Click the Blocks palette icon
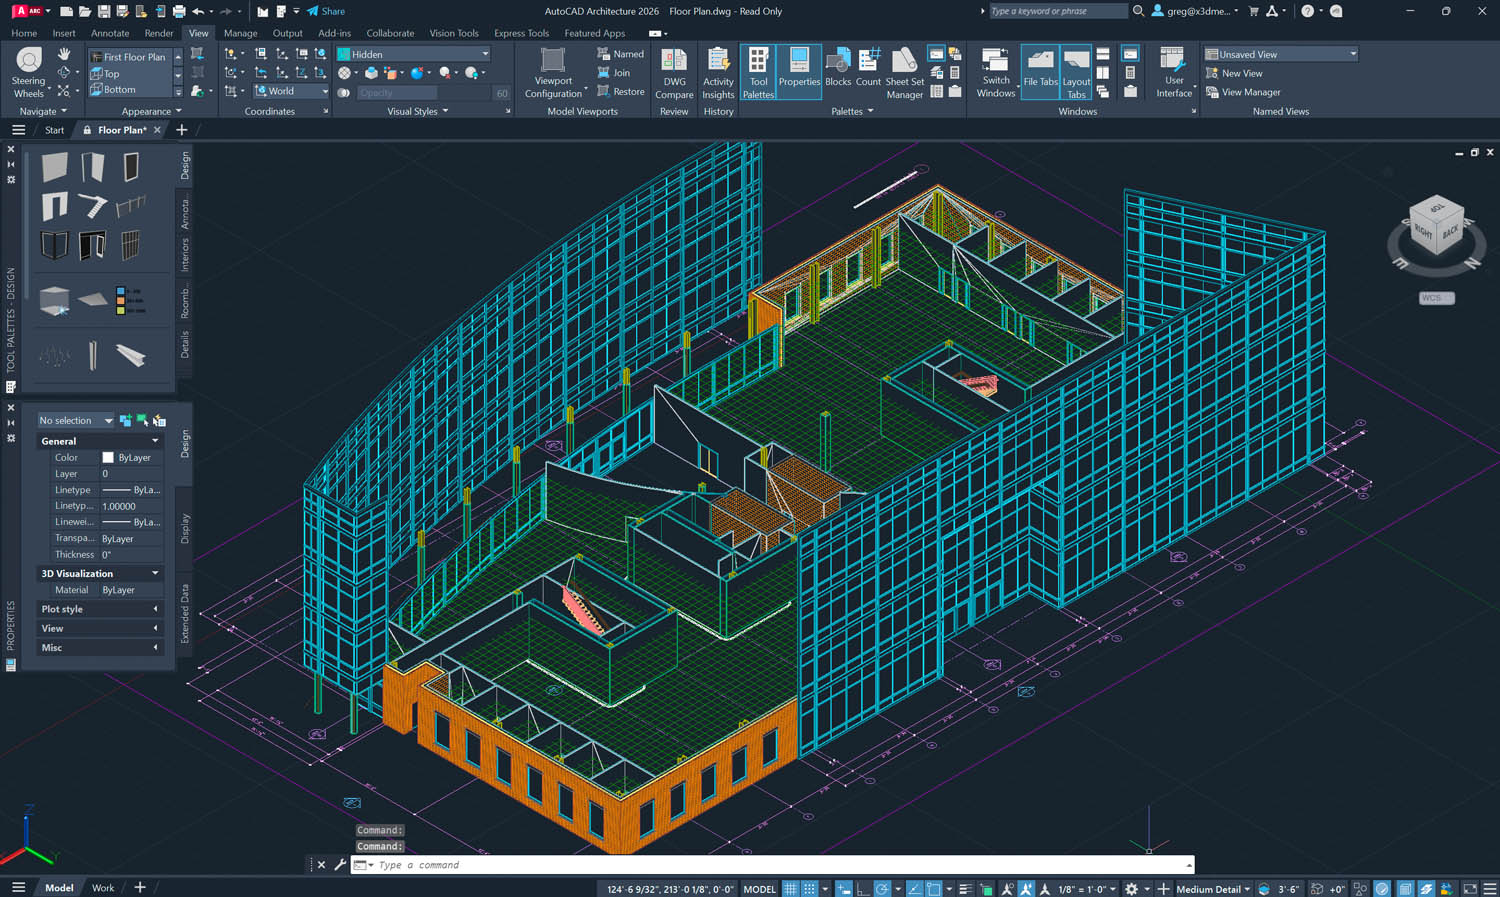The image size is (1500, 897). (x=838, y=68)
